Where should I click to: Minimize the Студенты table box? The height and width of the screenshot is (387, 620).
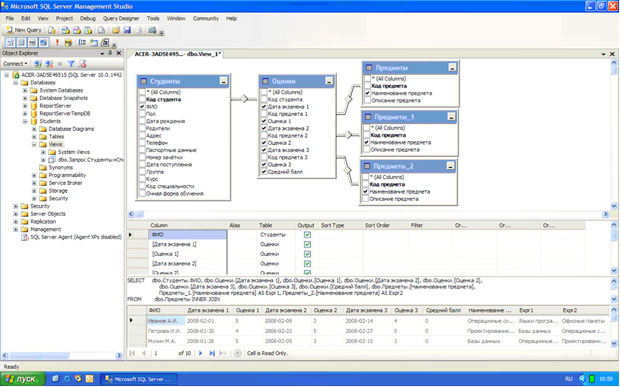[x=223, y=81]
